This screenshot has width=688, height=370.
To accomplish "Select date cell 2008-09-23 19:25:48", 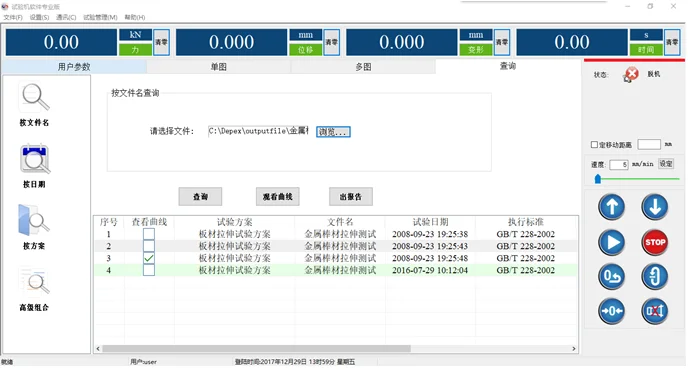I will click(x=430, y=258).
